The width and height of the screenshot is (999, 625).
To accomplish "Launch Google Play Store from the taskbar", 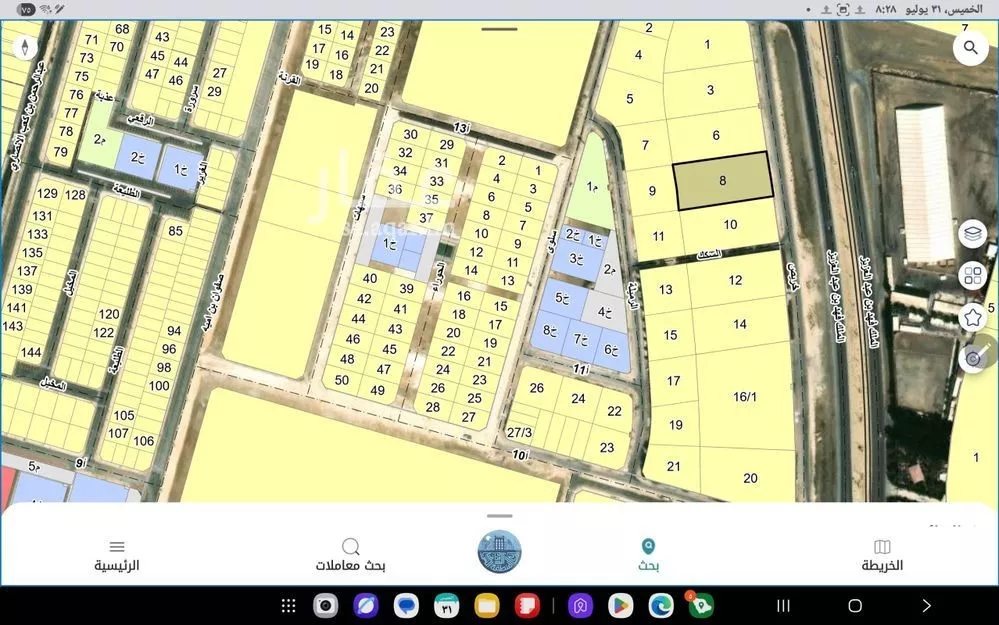I will pos(620,605).
